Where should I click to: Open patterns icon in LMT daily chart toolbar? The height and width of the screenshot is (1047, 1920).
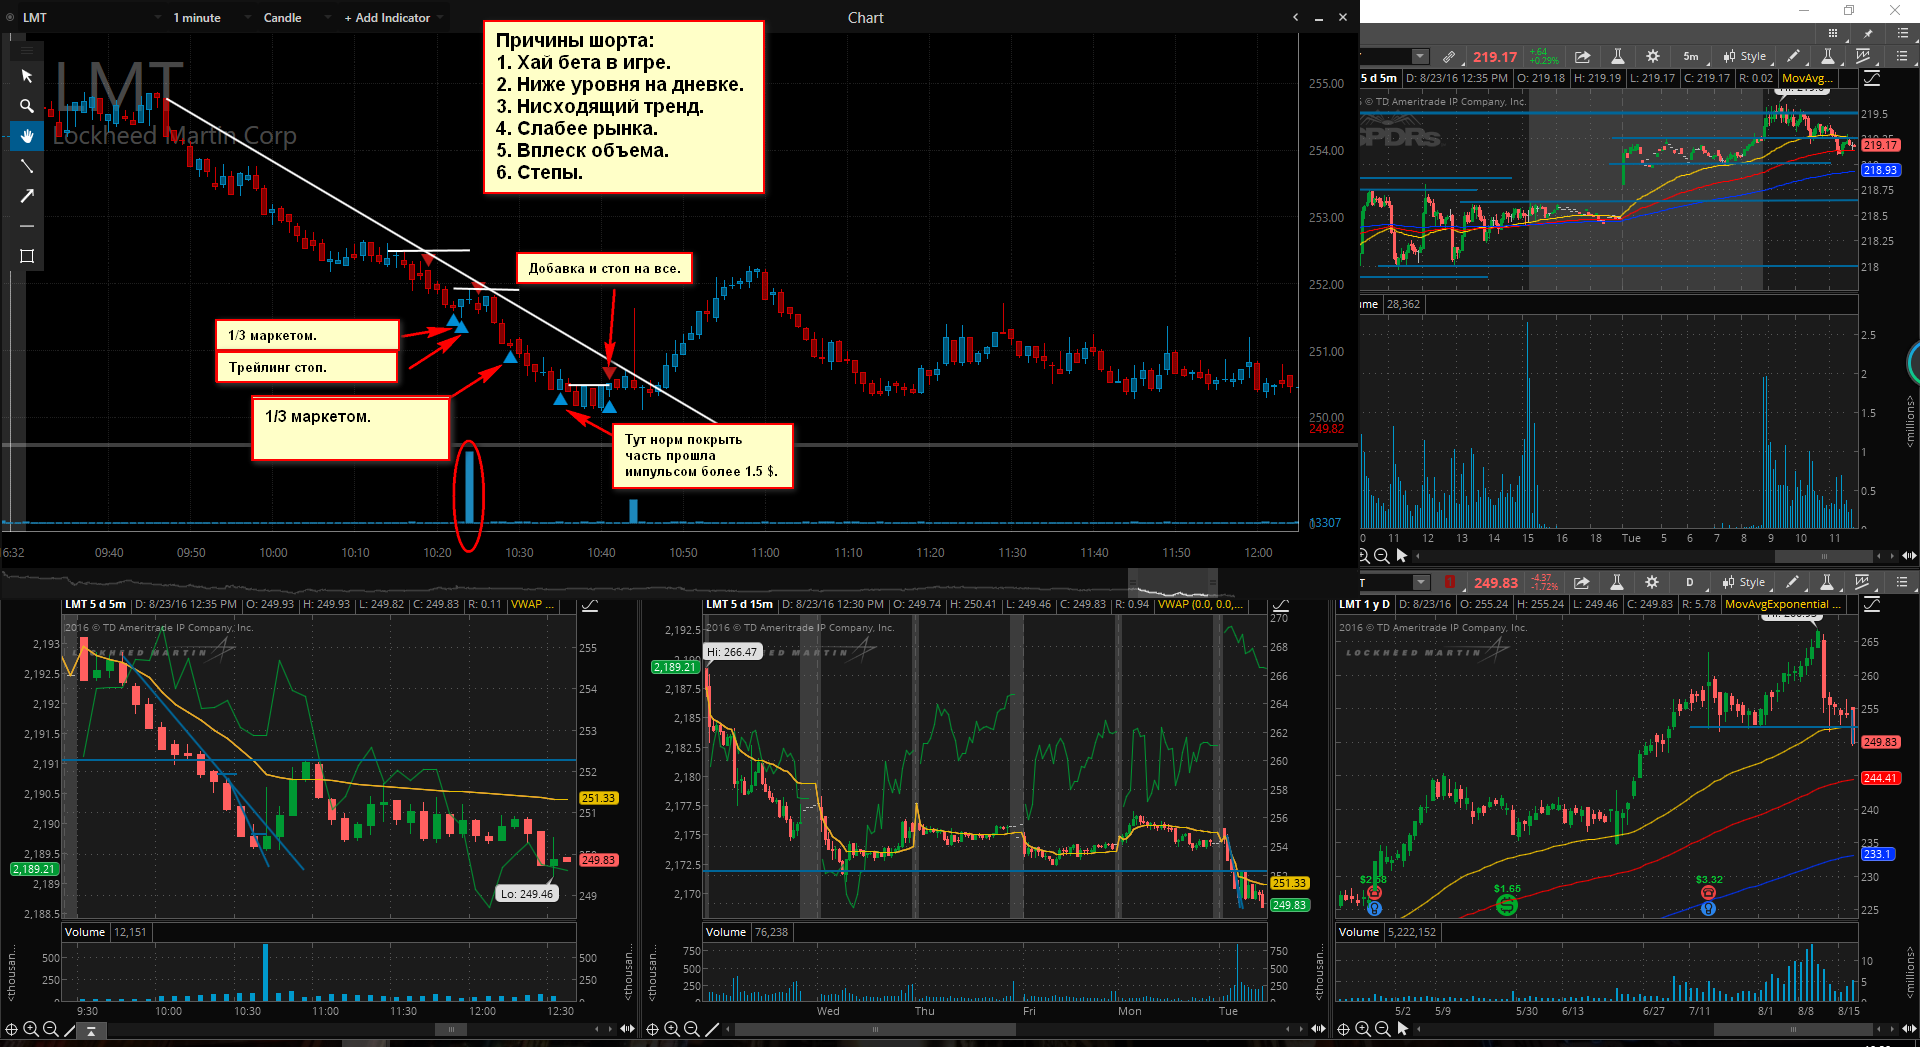(1862, 582)
